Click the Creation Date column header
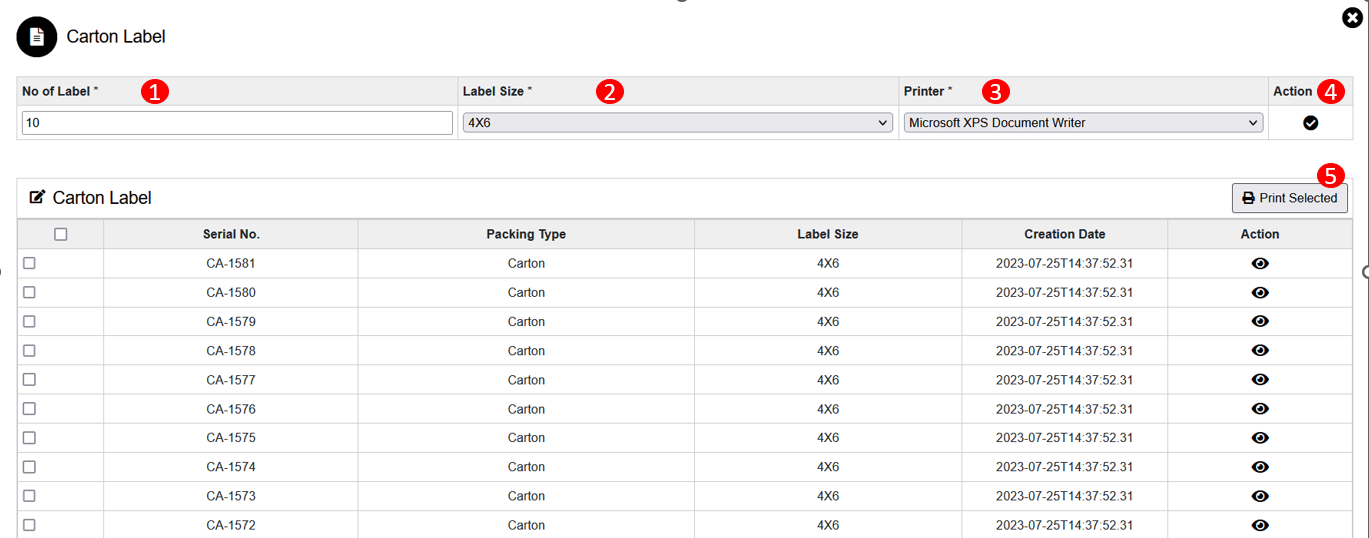 click(x=1064, y=234)
